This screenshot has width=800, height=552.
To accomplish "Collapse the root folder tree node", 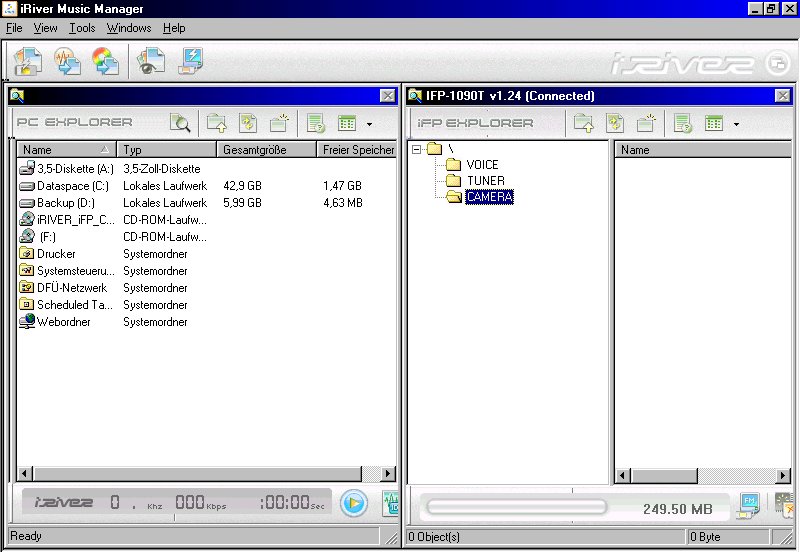I will pyautogui.click(x=417, y=149).
